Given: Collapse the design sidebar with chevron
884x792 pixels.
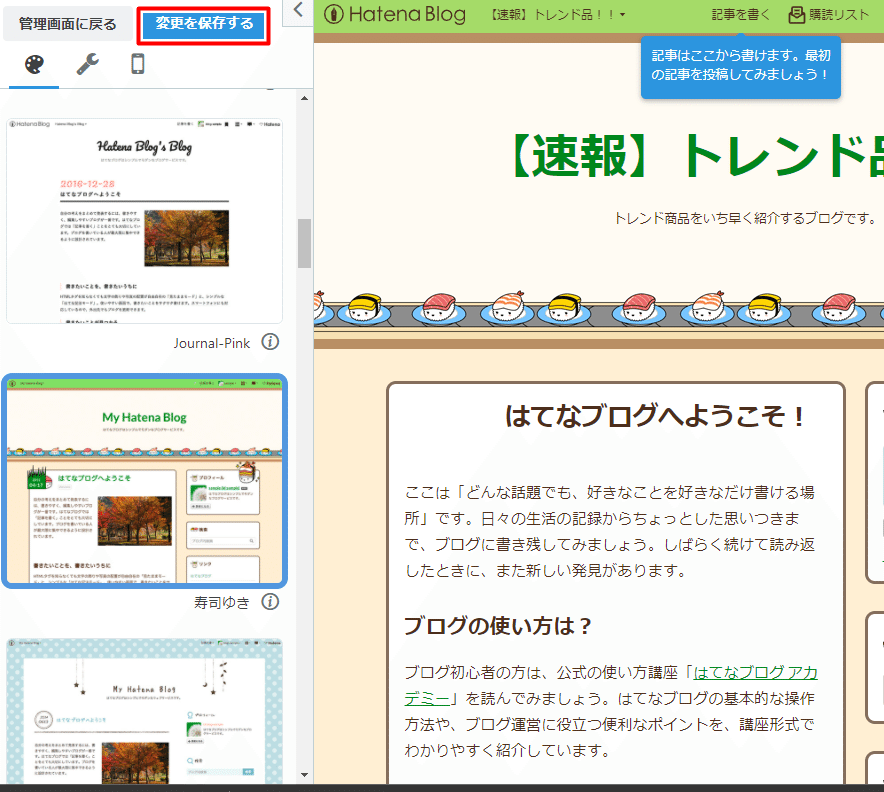Looking at the screenshot, I should [298, 10].
